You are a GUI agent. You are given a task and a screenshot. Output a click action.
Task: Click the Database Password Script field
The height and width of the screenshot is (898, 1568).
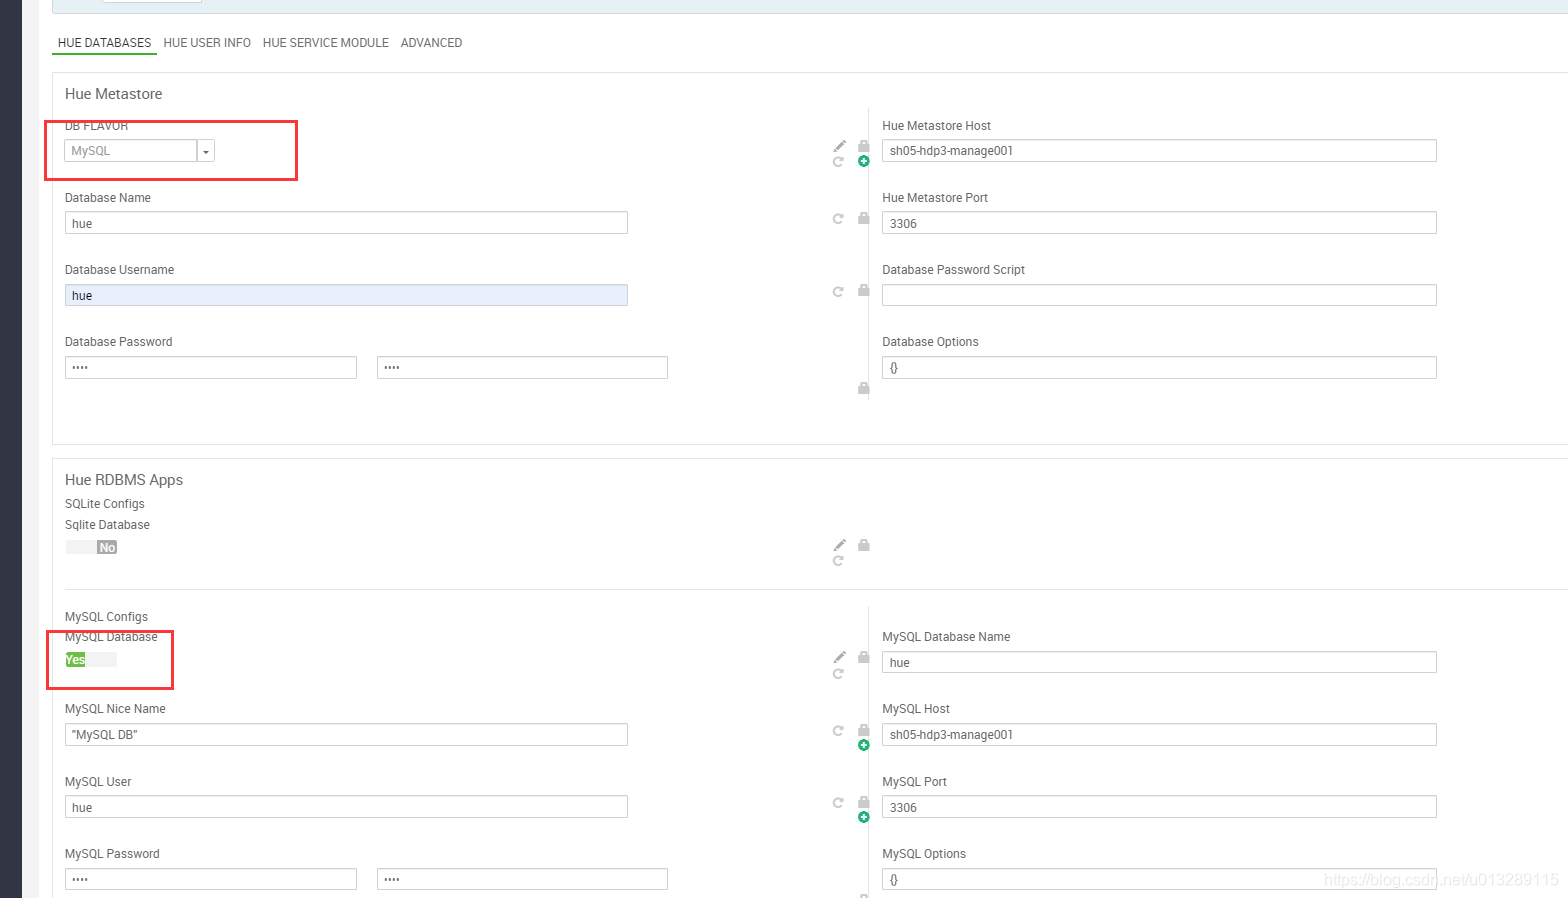click(x=1159, y=295)
